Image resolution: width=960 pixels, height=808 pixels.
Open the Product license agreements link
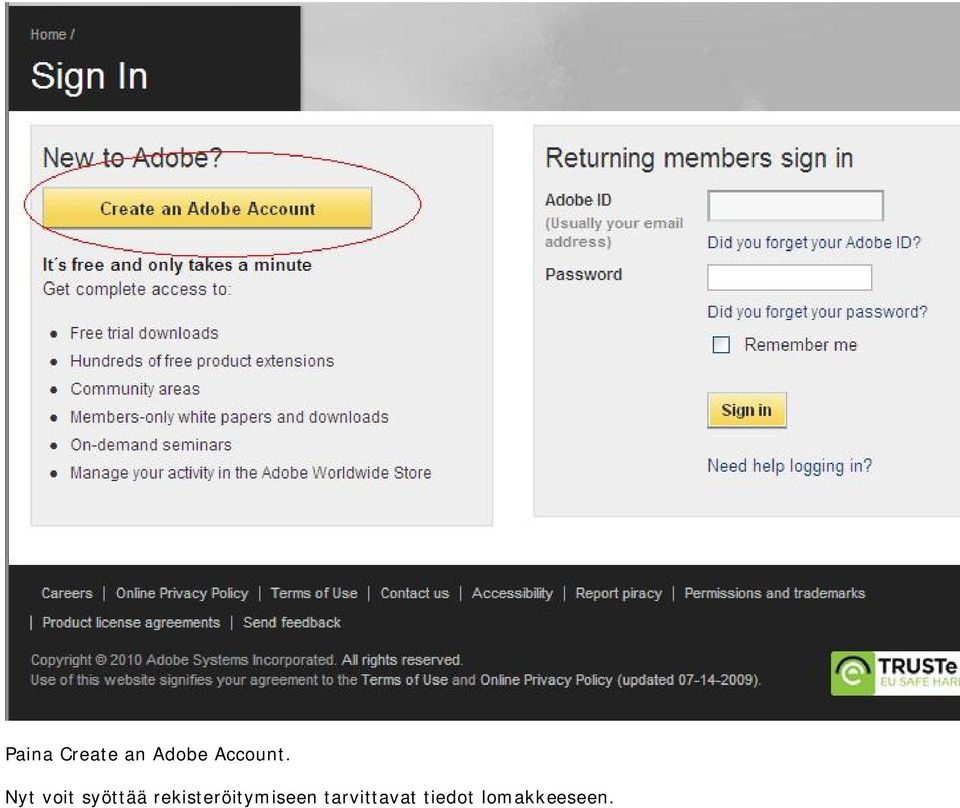131,623
